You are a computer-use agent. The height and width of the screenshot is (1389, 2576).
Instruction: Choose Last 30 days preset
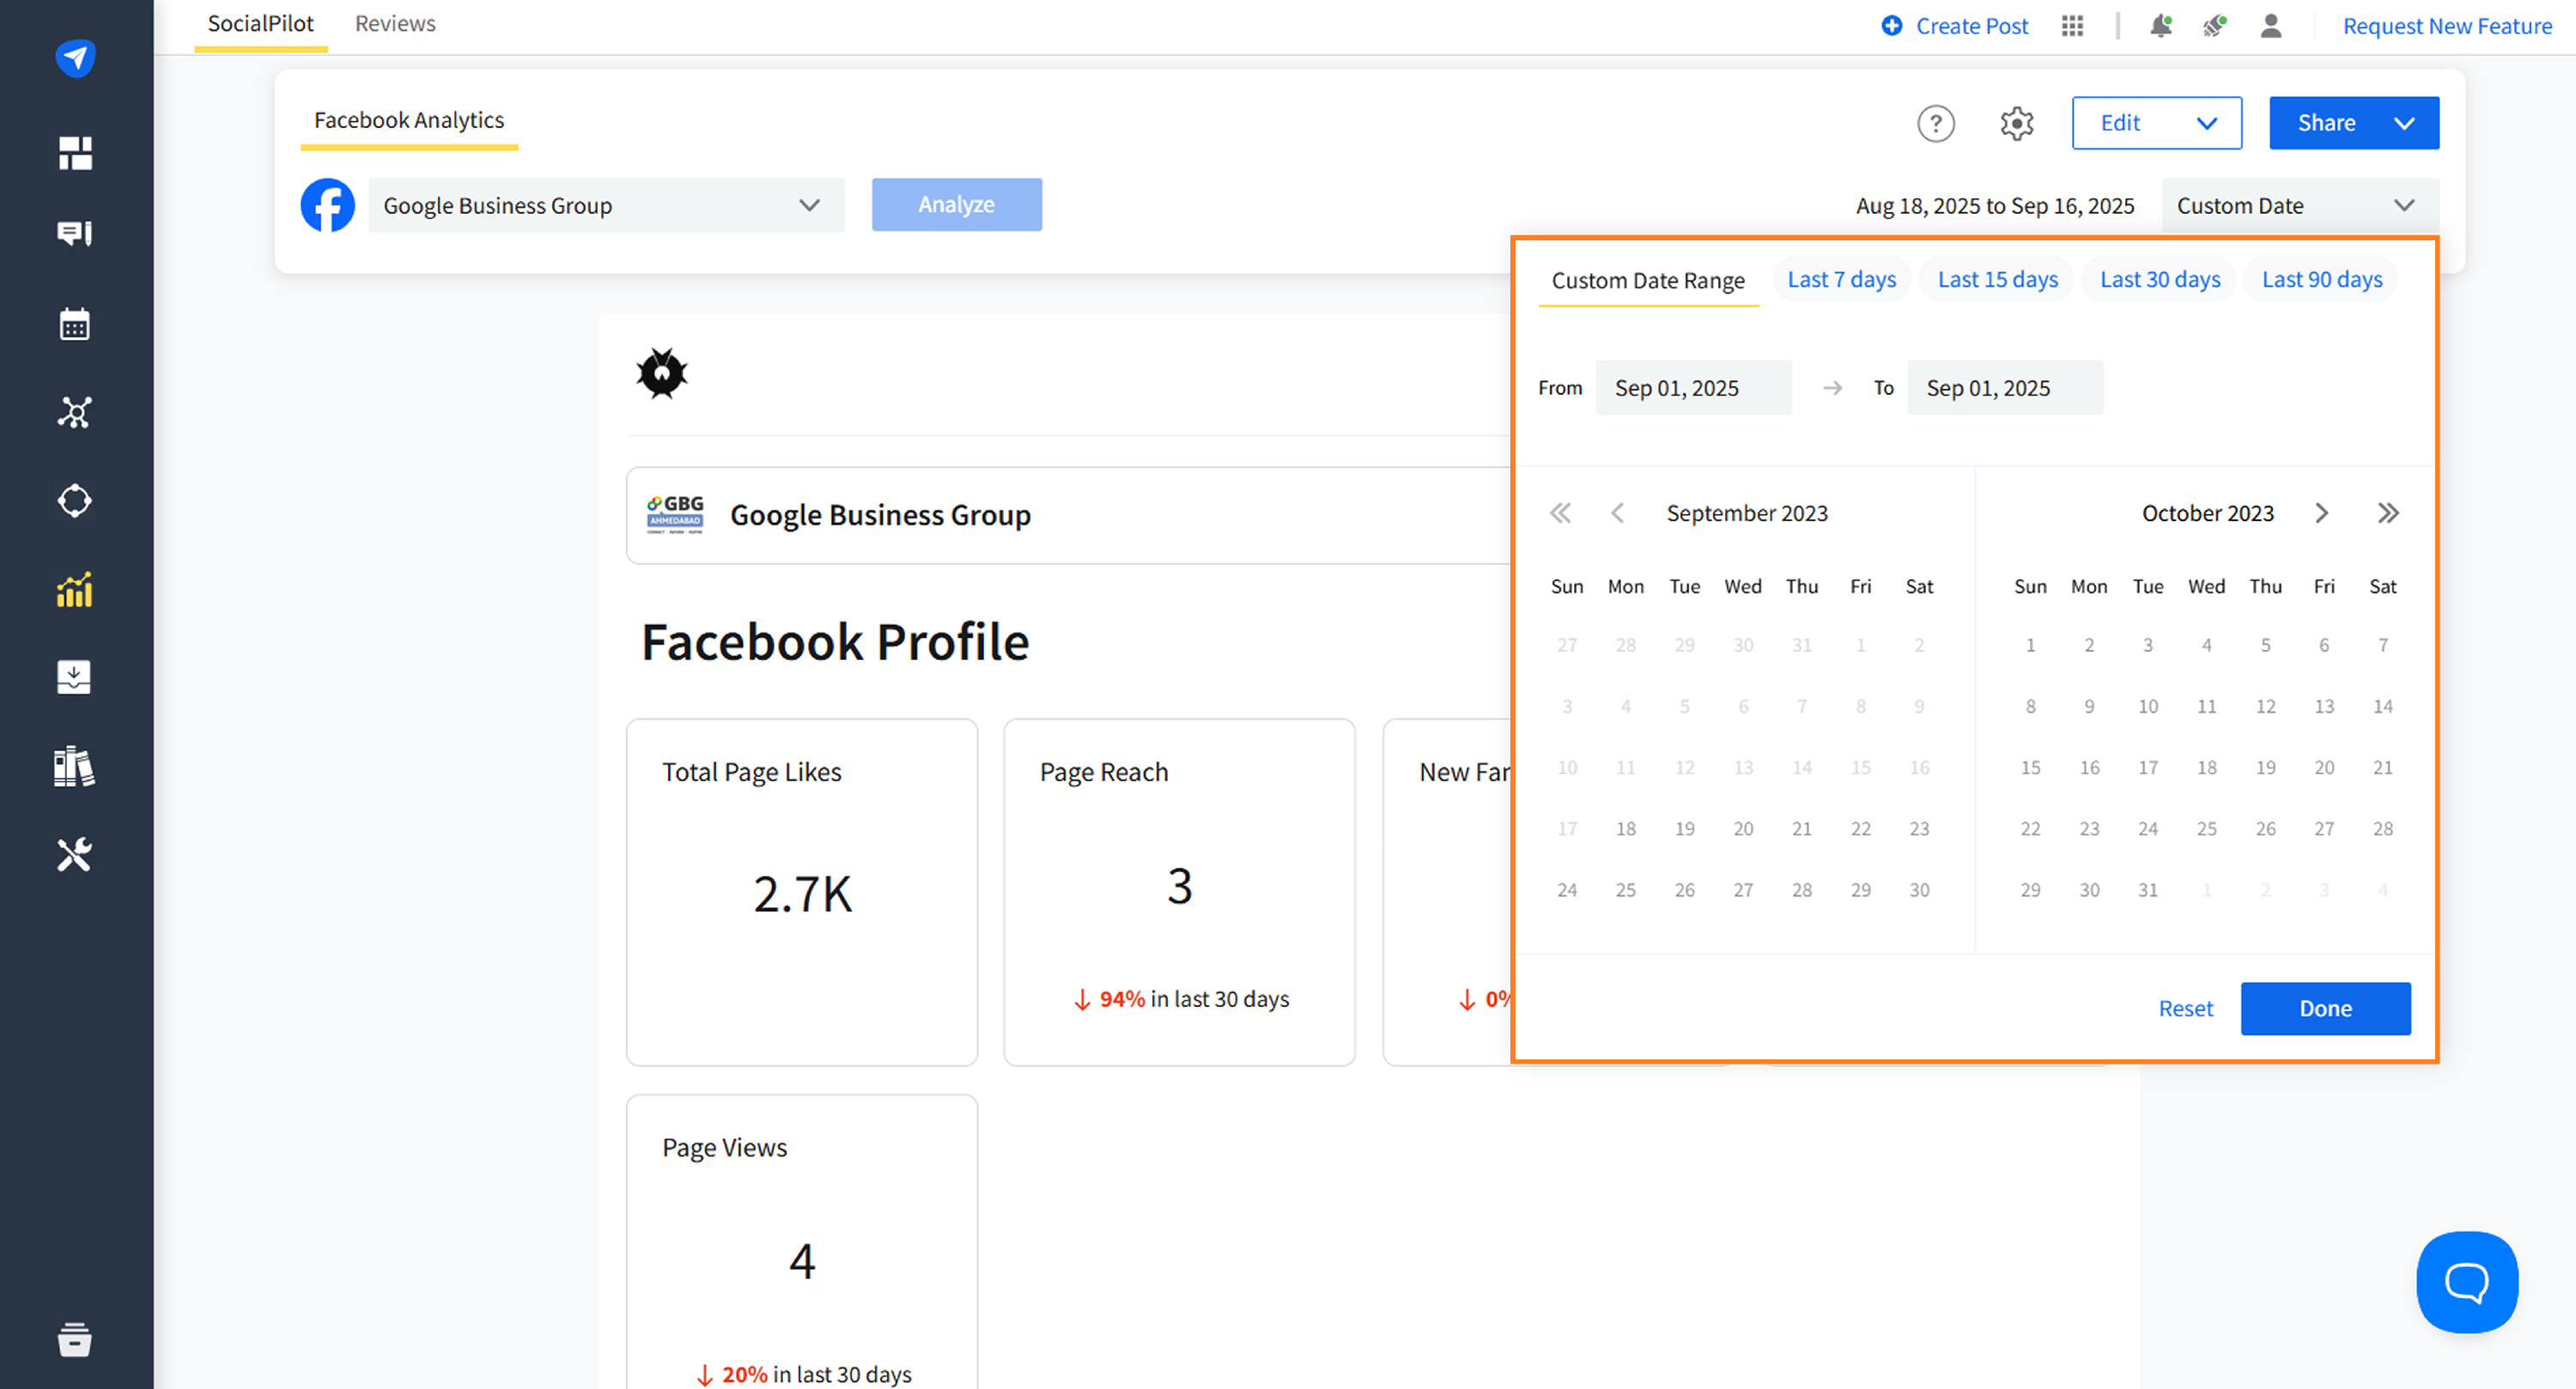coord(2160,279)
